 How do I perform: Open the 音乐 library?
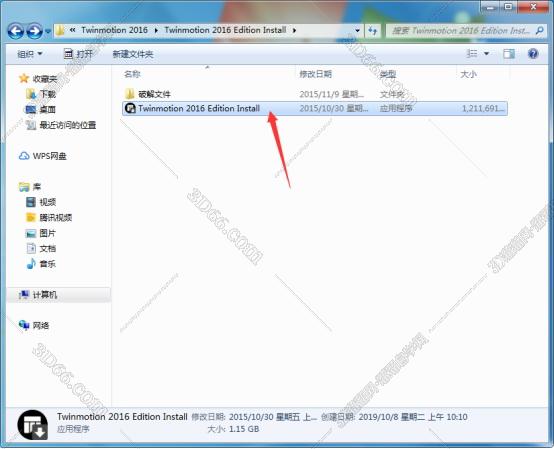click(48, 264)
